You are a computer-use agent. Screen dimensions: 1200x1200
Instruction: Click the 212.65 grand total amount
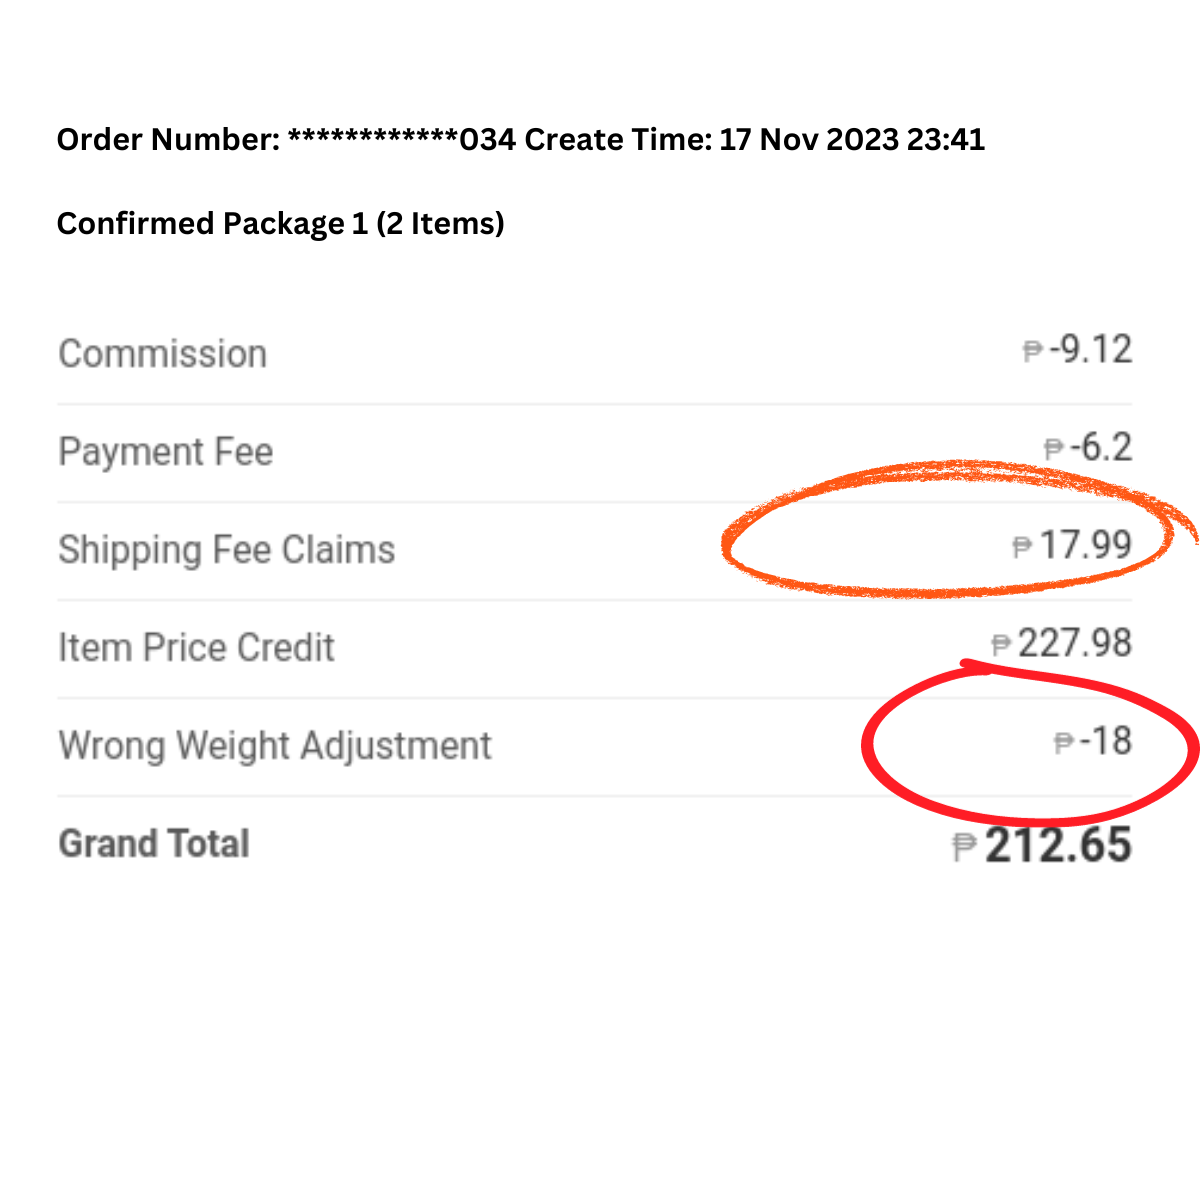[x=1058, y=845]
